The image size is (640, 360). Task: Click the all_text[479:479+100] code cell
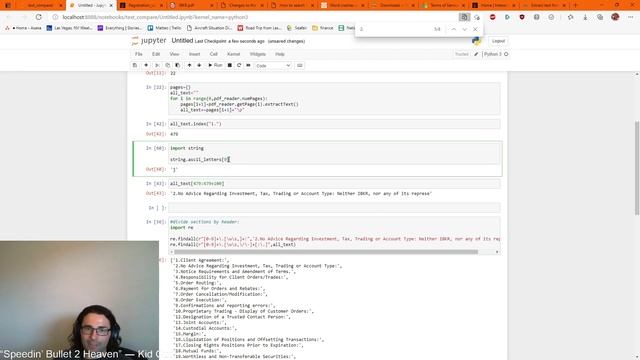tap(334, 184)
